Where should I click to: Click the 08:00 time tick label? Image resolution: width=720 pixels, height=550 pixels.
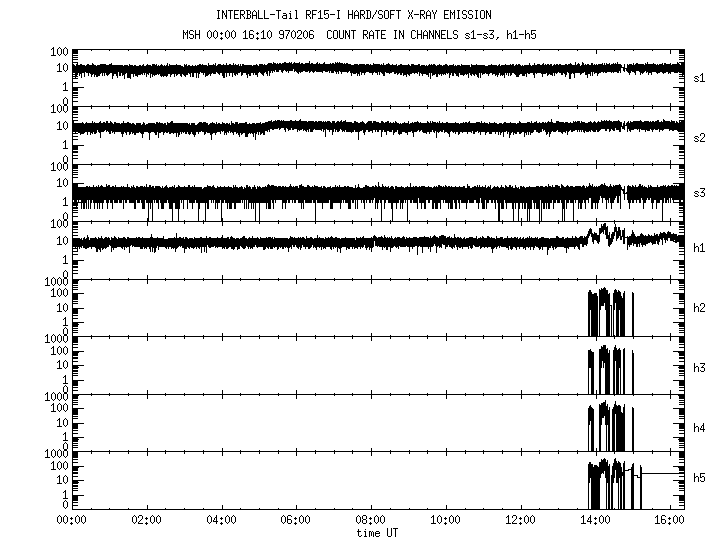pyautogui.click(x=370, y=520)
